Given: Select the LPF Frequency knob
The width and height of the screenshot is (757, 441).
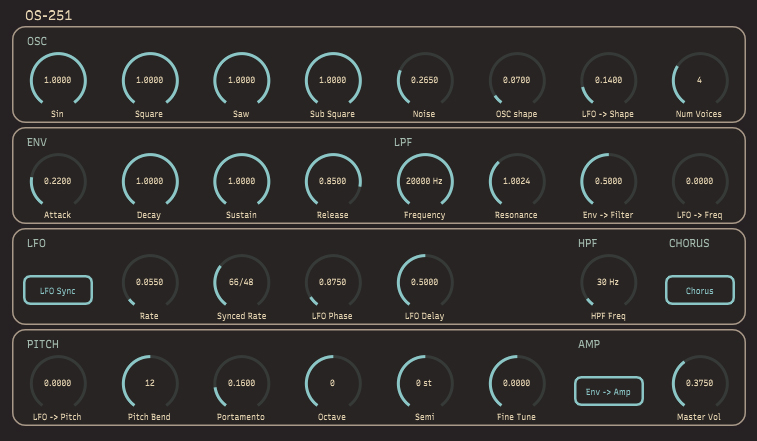Looking at the screenshot, I should point(425,181).
